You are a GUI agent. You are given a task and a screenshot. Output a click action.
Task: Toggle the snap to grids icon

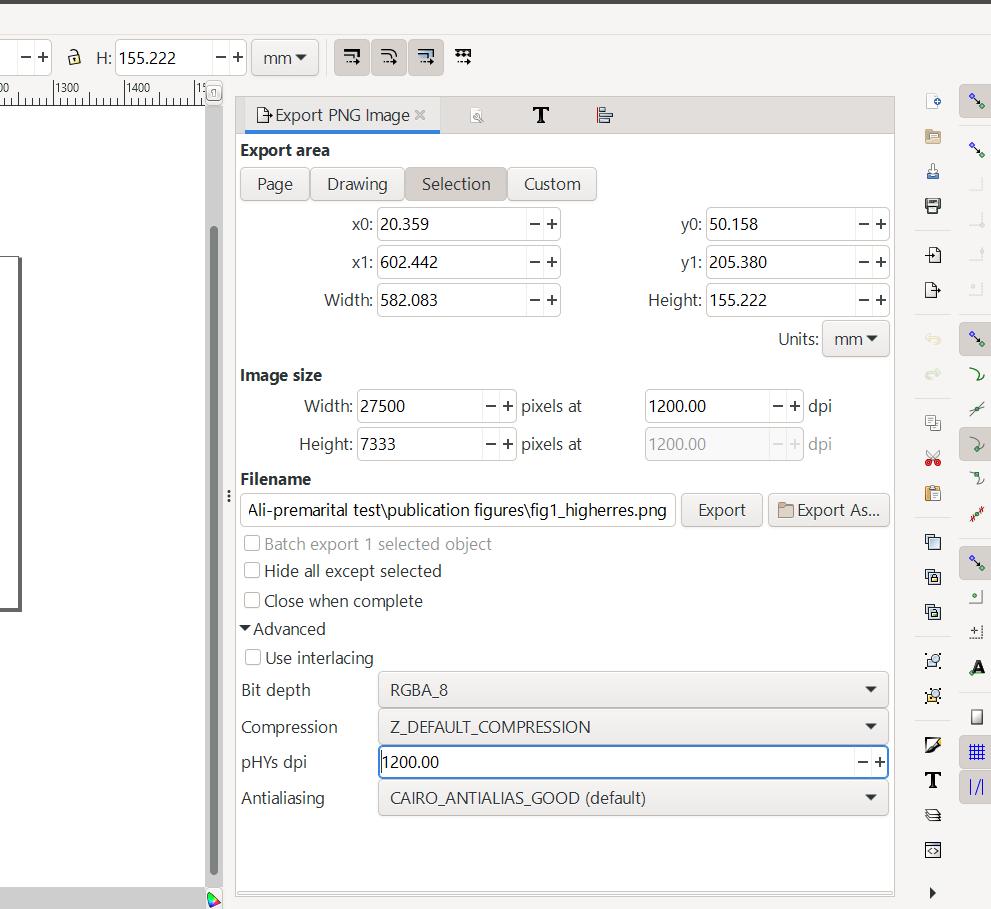click(976, 752)
